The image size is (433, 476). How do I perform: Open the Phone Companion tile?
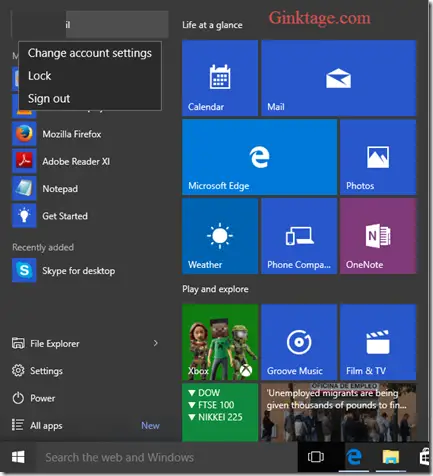299,236
